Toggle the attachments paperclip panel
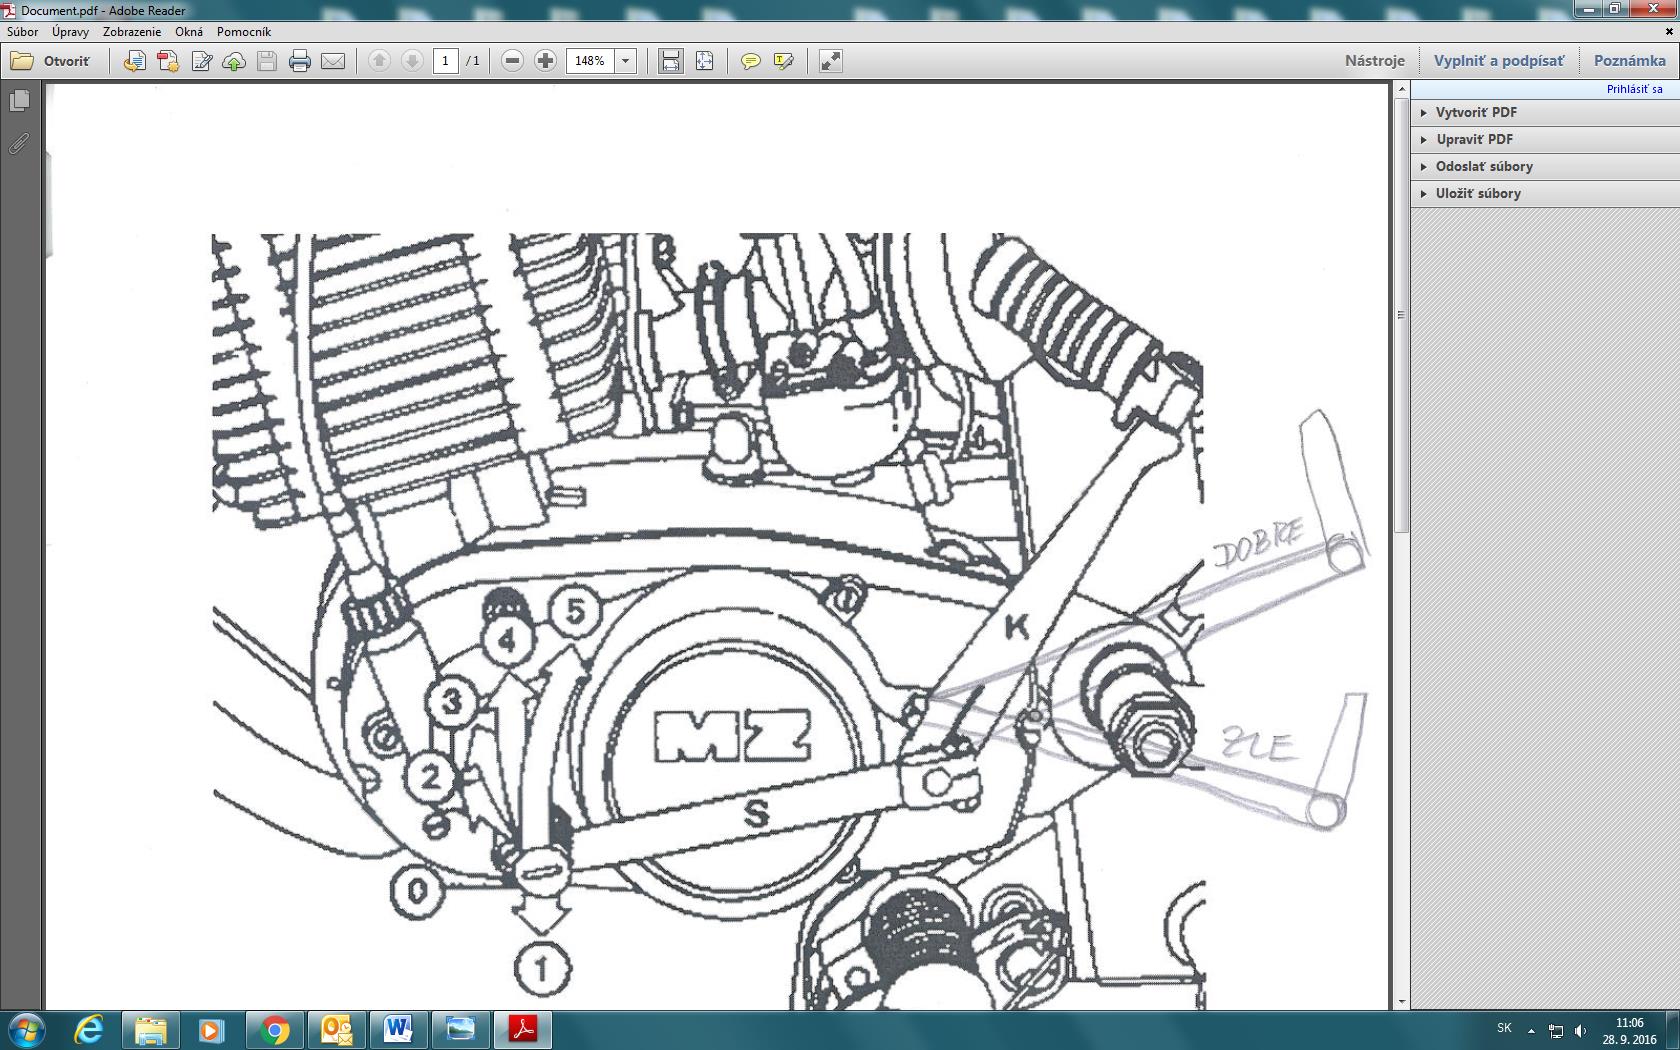The width and height of the screenshot is (1680, 1050). (x=19, y=144)
